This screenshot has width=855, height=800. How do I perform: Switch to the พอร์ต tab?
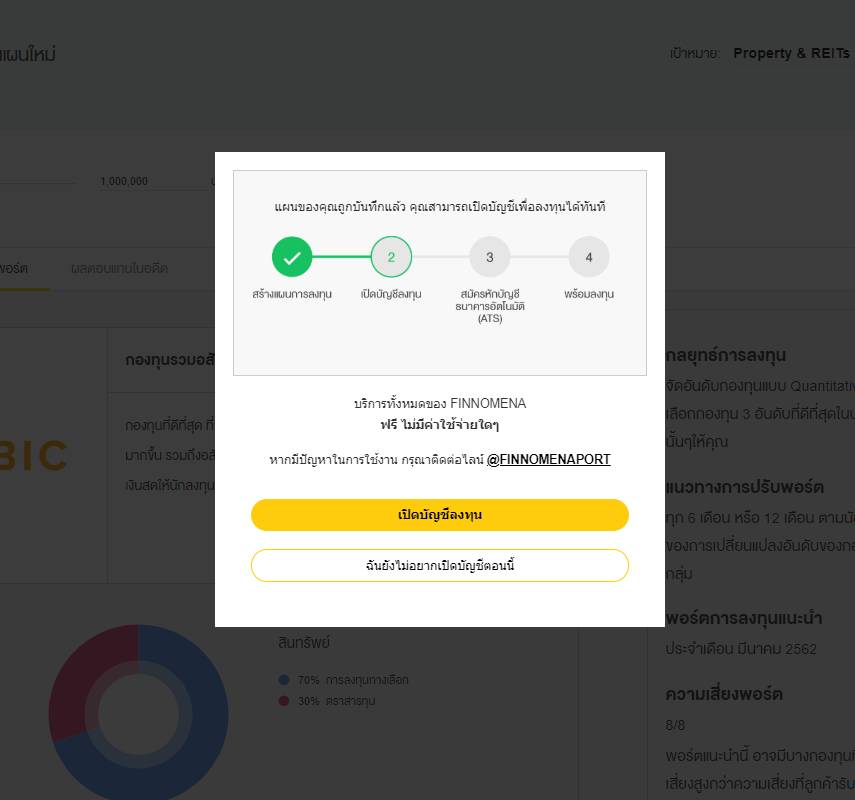(x=14, y=269)
